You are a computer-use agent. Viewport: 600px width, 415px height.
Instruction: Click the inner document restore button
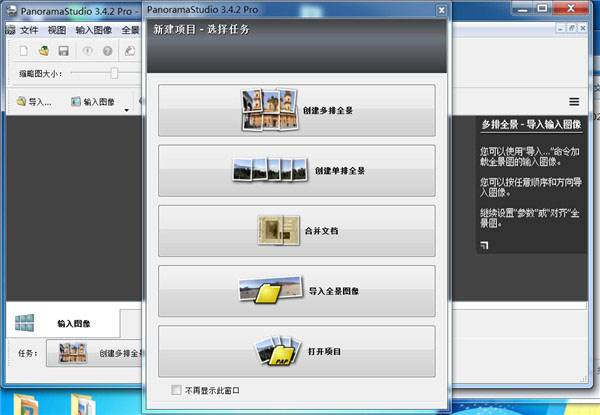[x=571, y=28]
